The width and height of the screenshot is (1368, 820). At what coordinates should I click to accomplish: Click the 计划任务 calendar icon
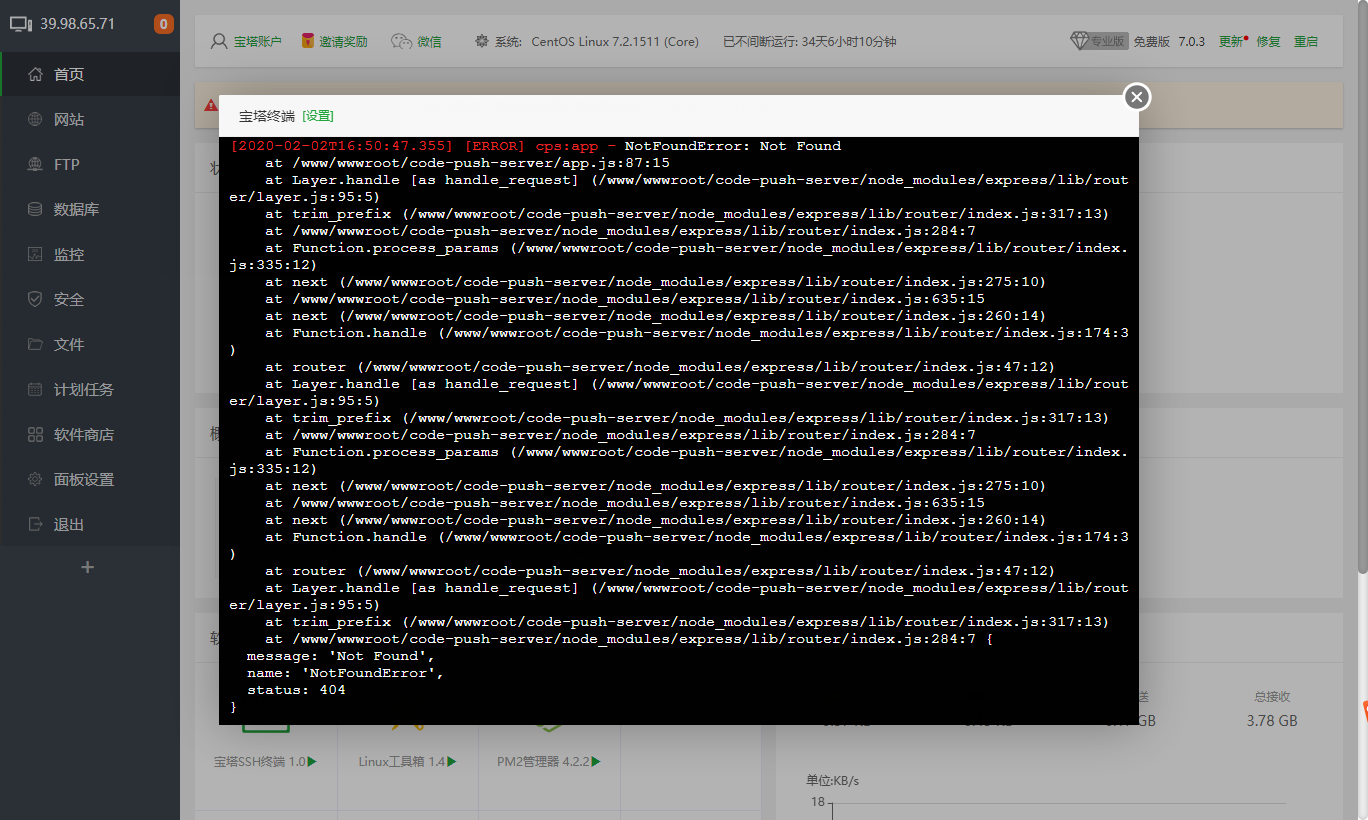35,389
